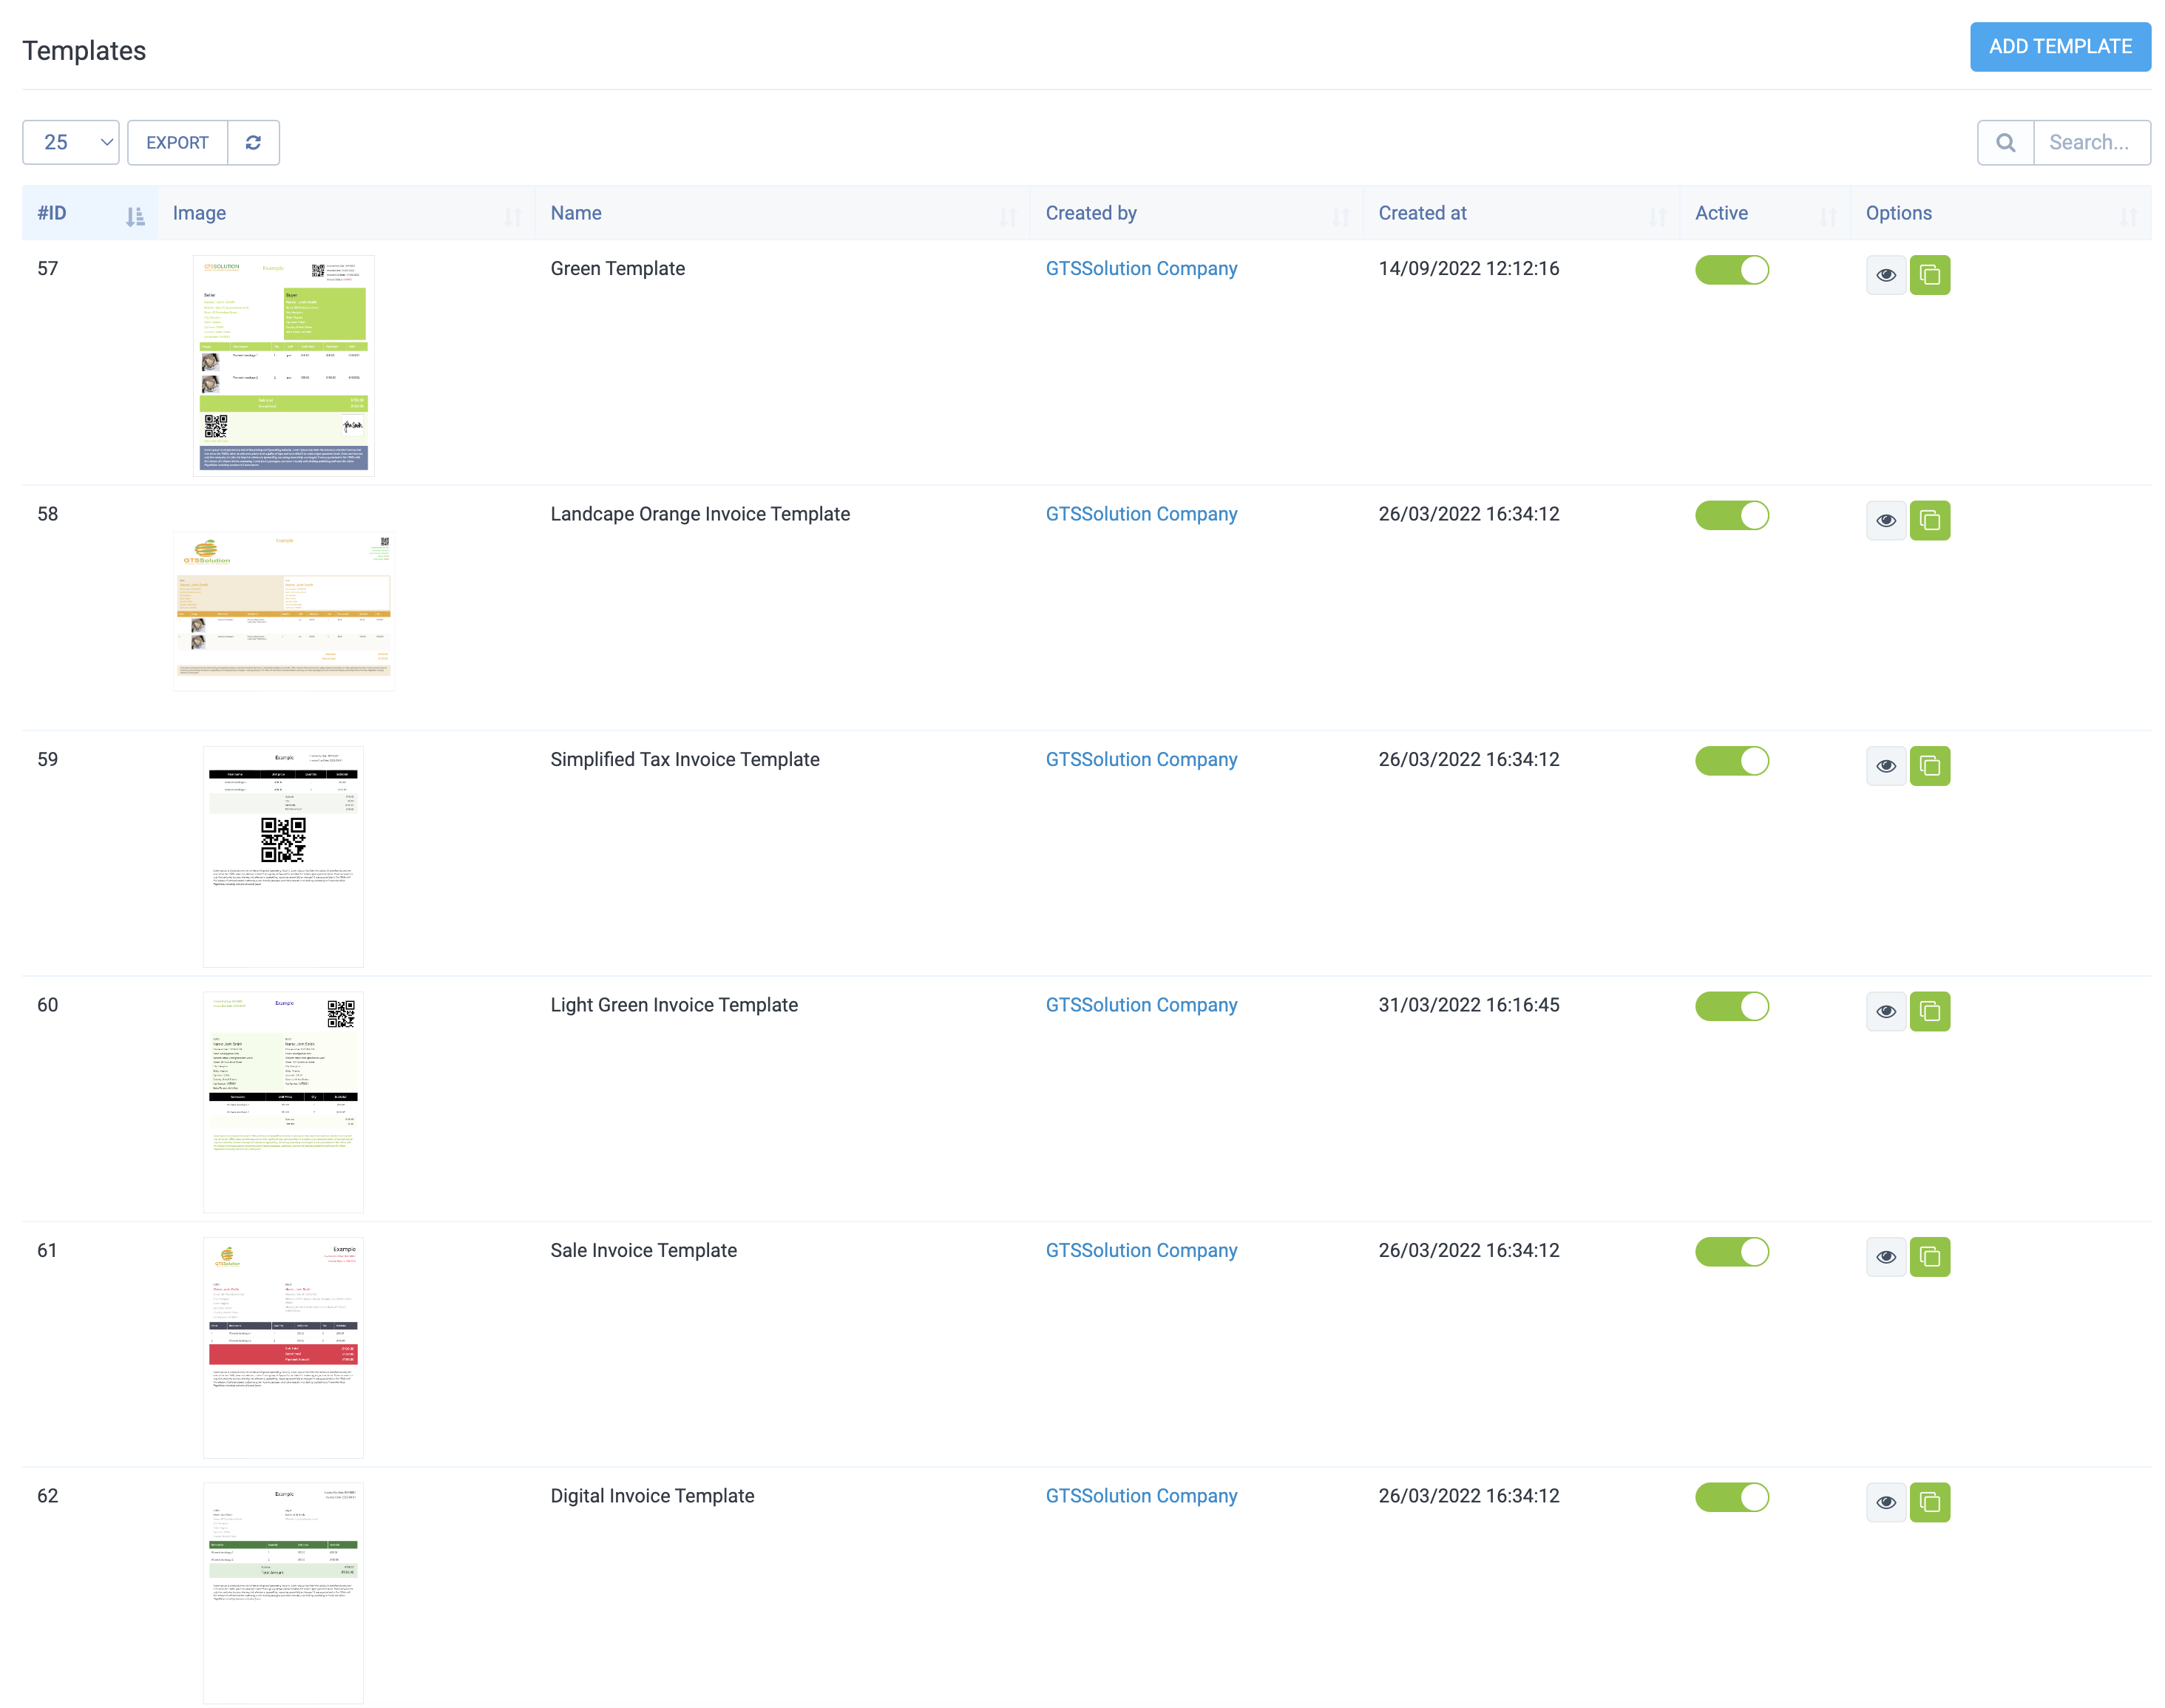This screenshot has height=1708, width=2165.
Task: Duplicate the Sale Invoice Template
Action: [1931, 1257]
